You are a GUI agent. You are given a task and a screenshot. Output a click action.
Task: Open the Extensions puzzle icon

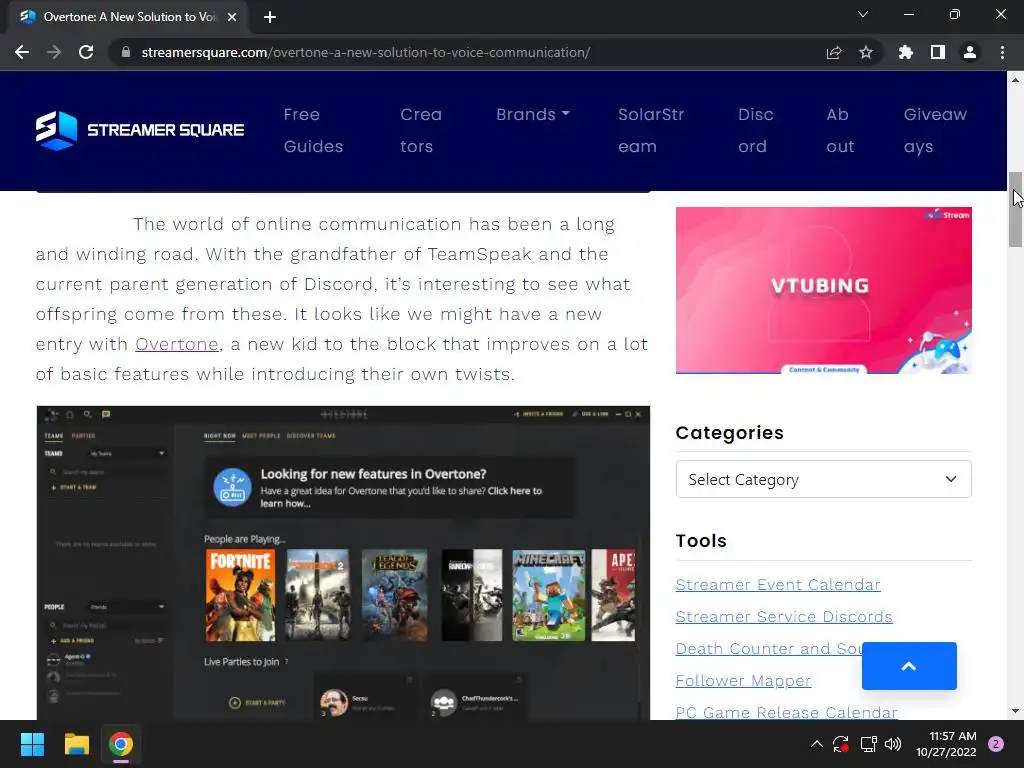pyautogui.click(x=906, y=52)
